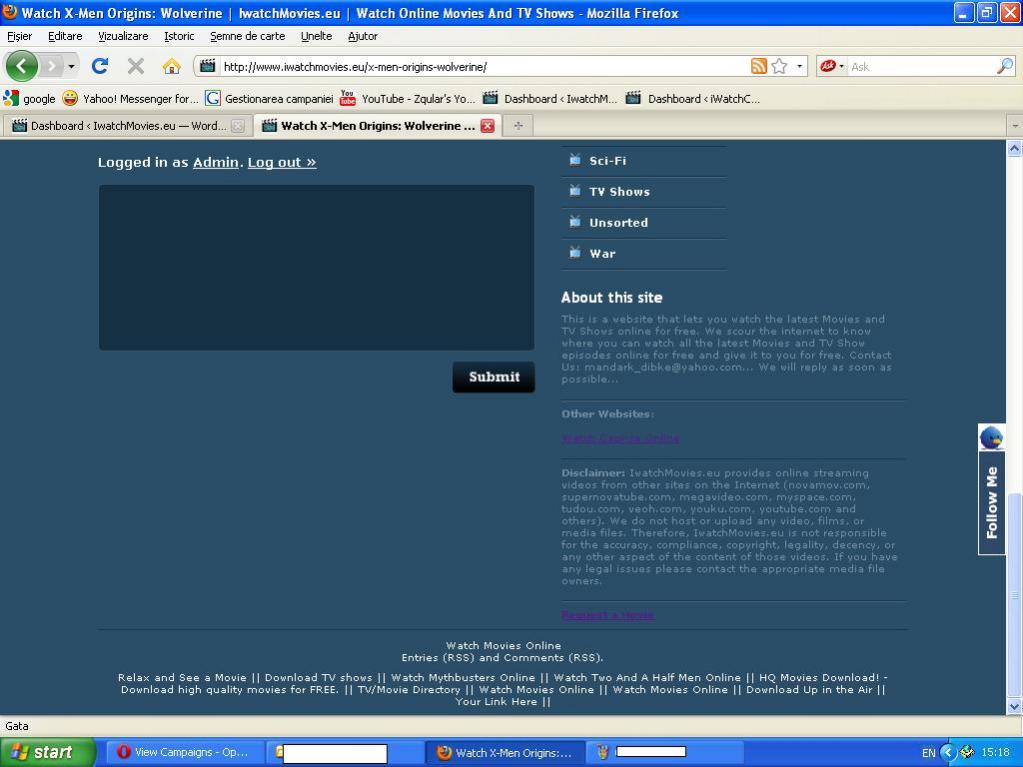Open the Sci-Fi category
The height and width of the screenshot is (767, 1023).
pos(607,160)
